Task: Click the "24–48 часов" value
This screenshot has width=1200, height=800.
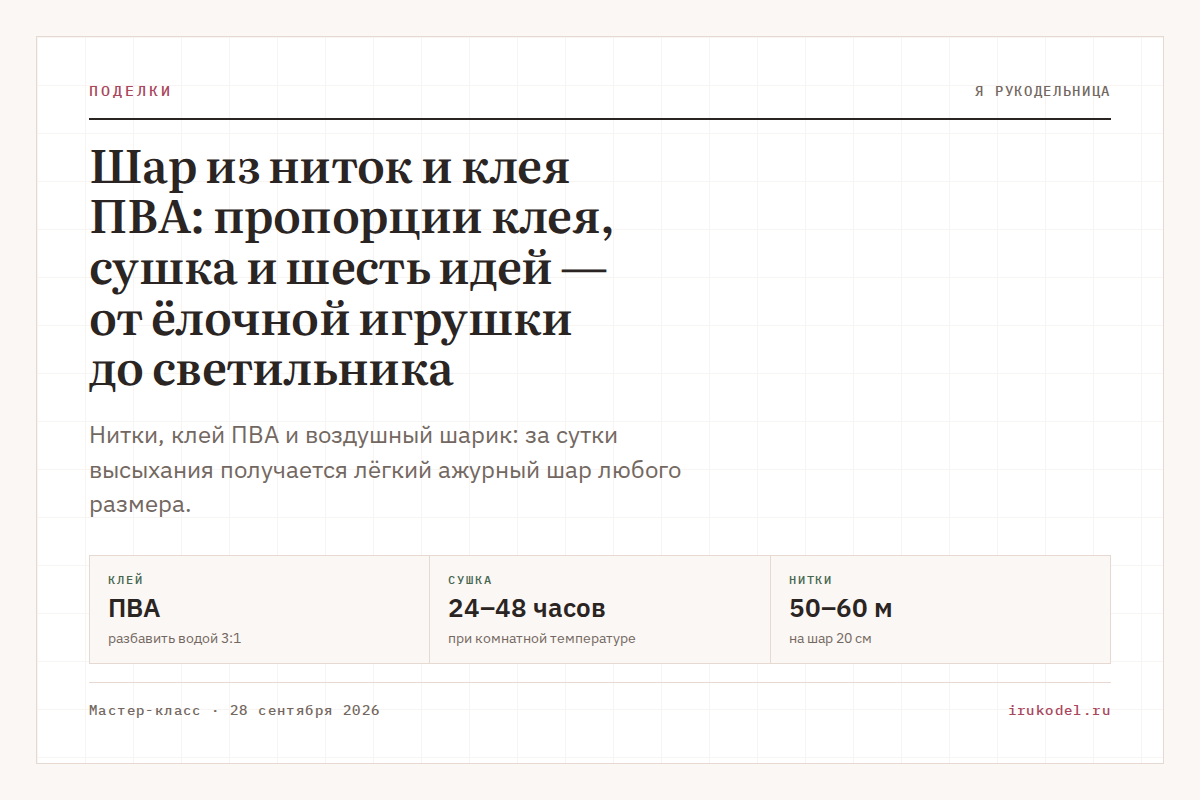Action: tap(527, 608)
